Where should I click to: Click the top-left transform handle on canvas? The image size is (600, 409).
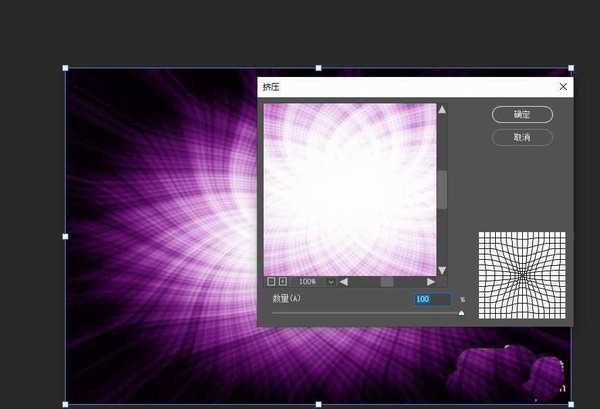point(66,68)
